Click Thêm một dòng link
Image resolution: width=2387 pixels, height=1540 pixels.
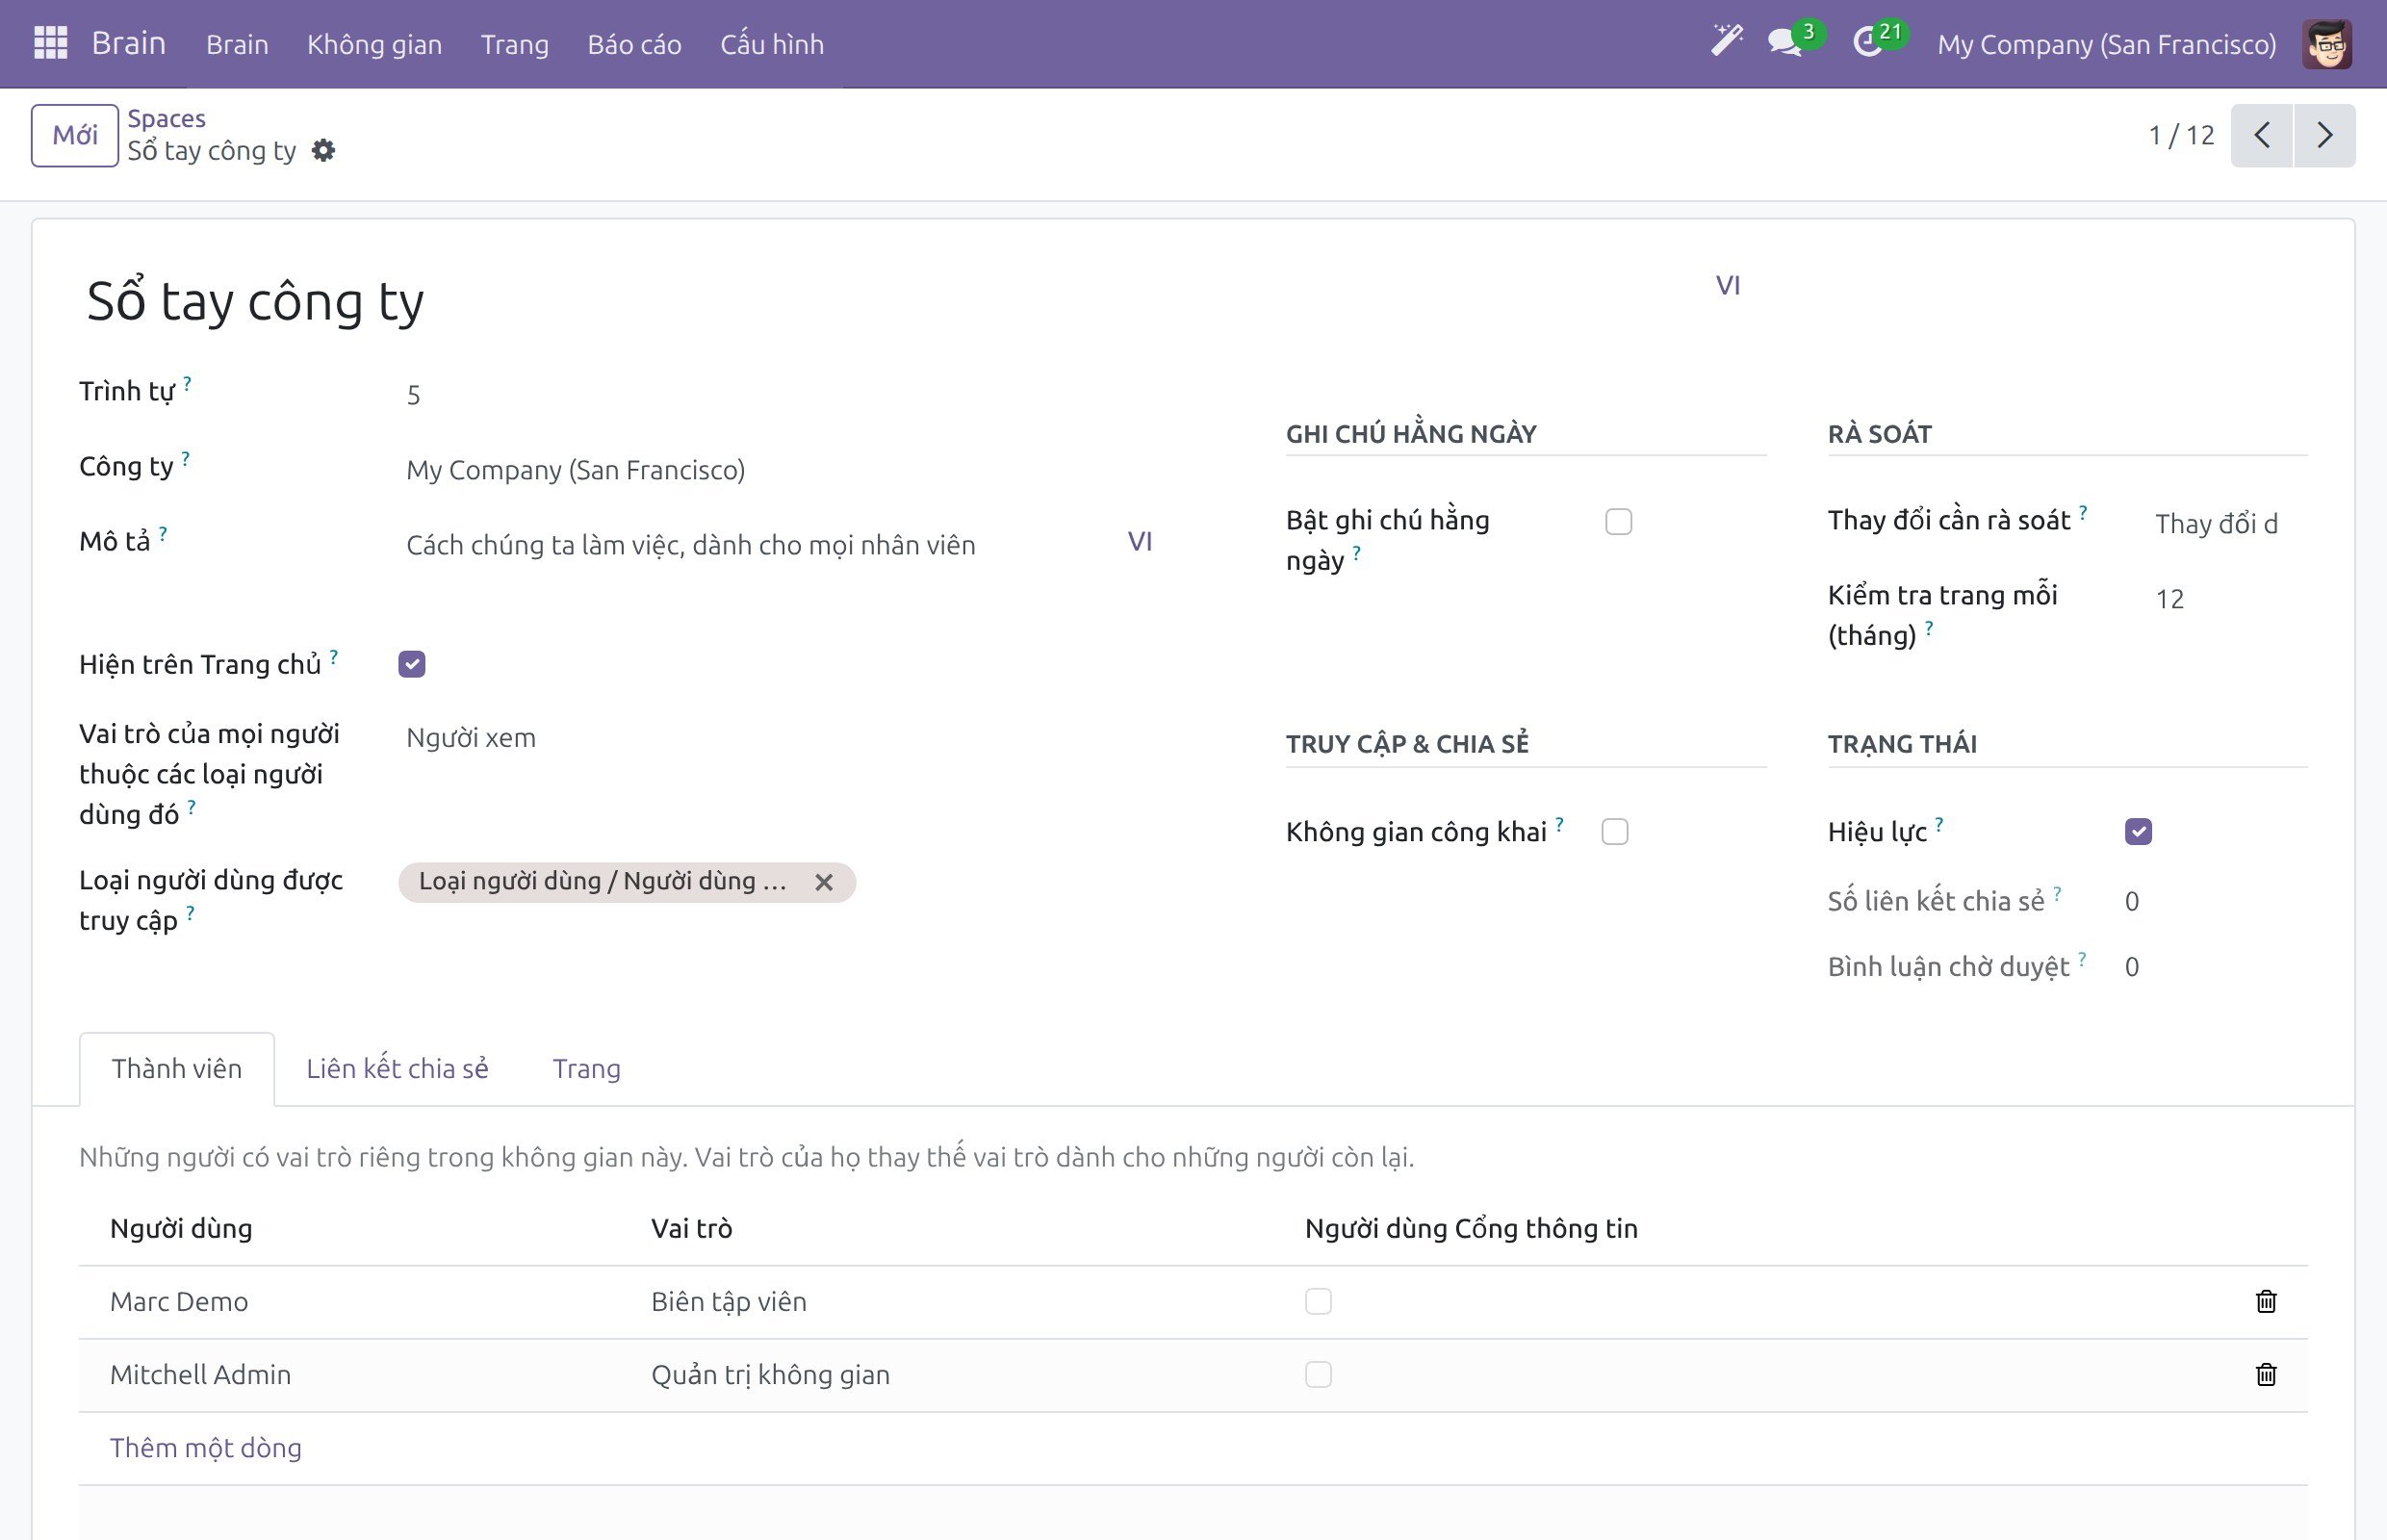click(205, 1448)
